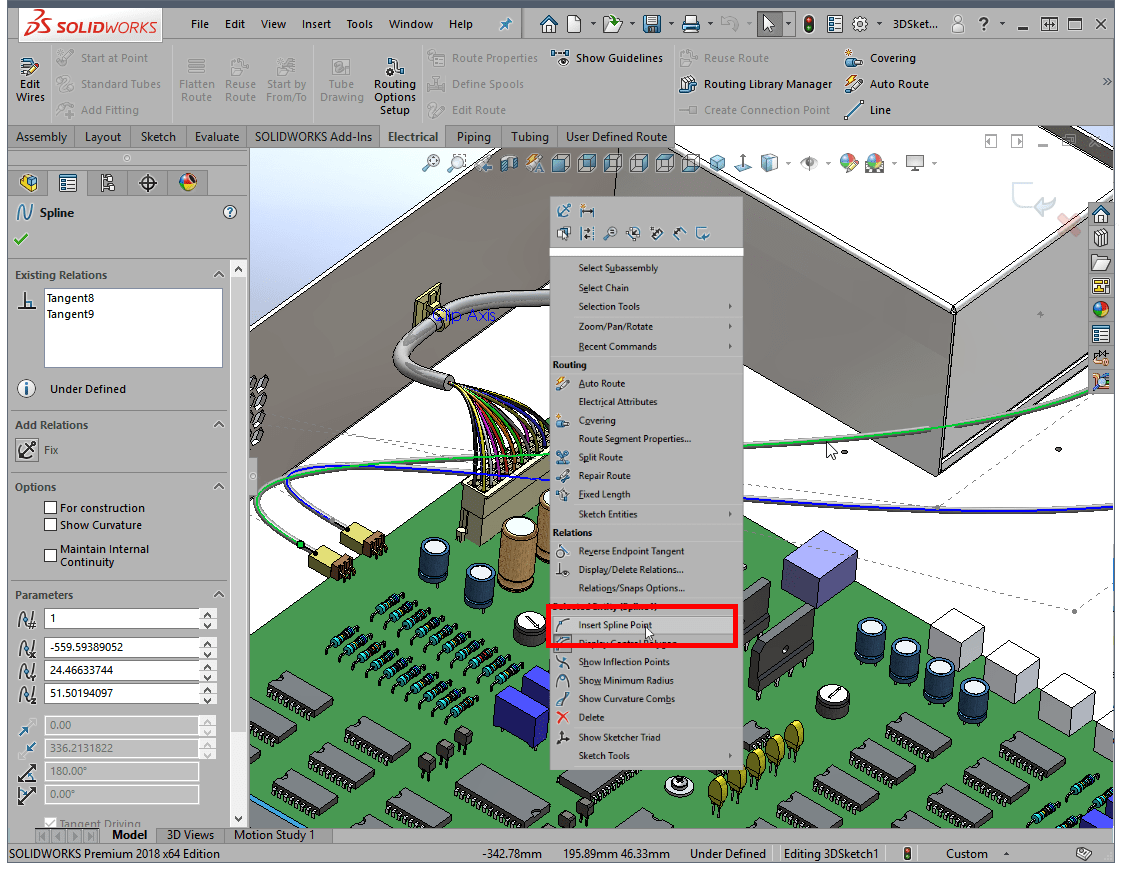Image resolution: width=1122 pixels, height=870 pixels.
Task: Open Routing Options Setup
Action: click(394, 84)
